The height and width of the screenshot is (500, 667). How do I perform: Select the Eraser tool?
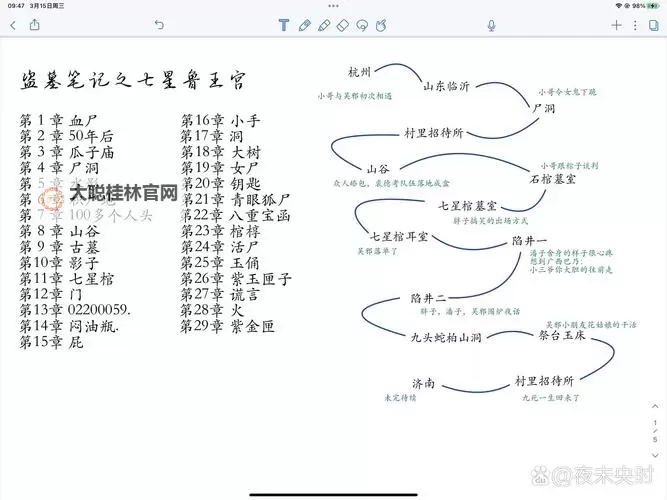coord(343,25)
